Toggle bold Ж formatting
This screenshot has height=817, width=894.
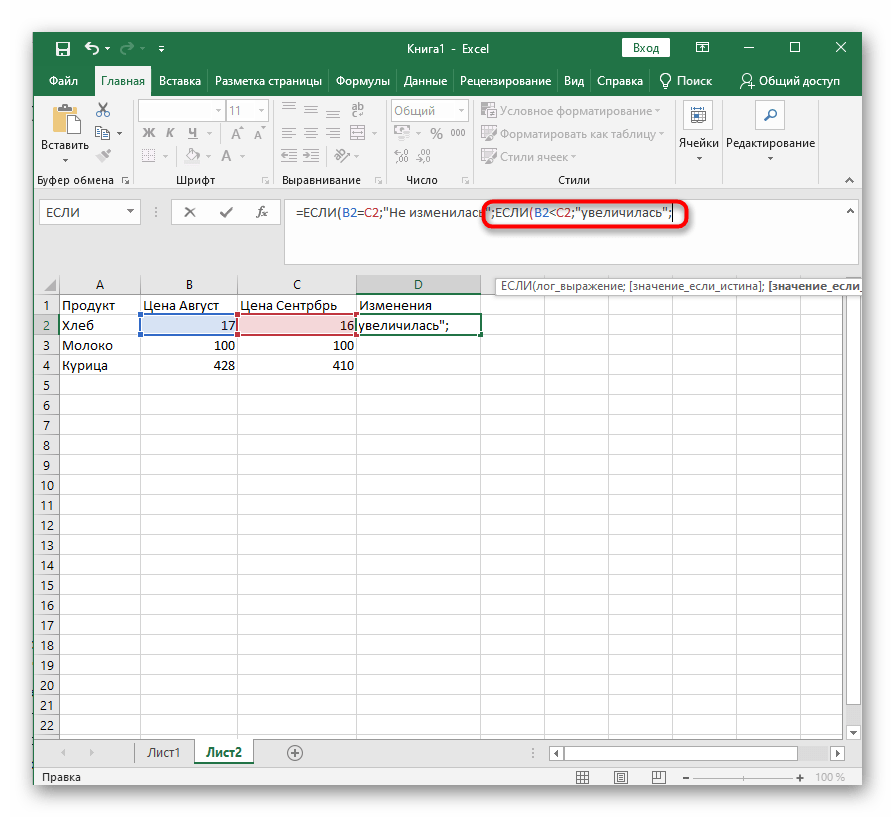[149, 133]
